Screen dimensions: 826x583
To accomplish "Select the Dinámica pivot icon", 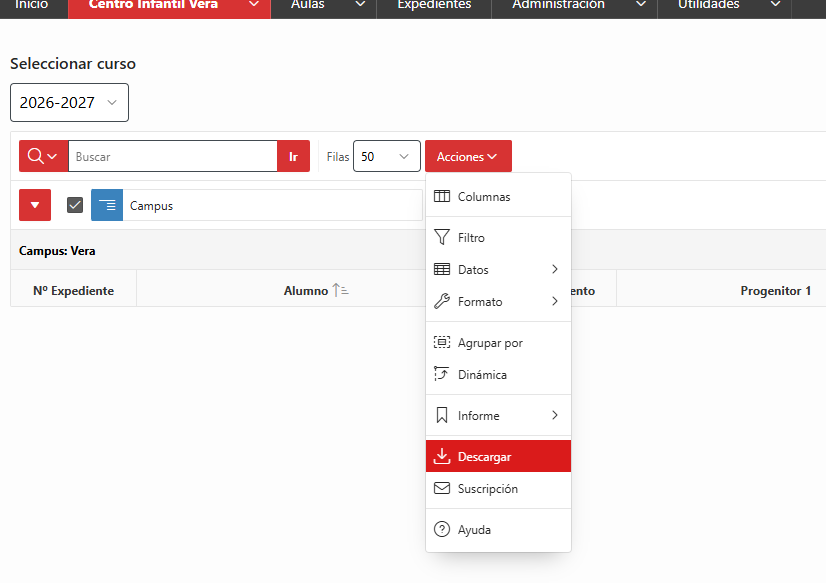I will click(x=441, y=374).
